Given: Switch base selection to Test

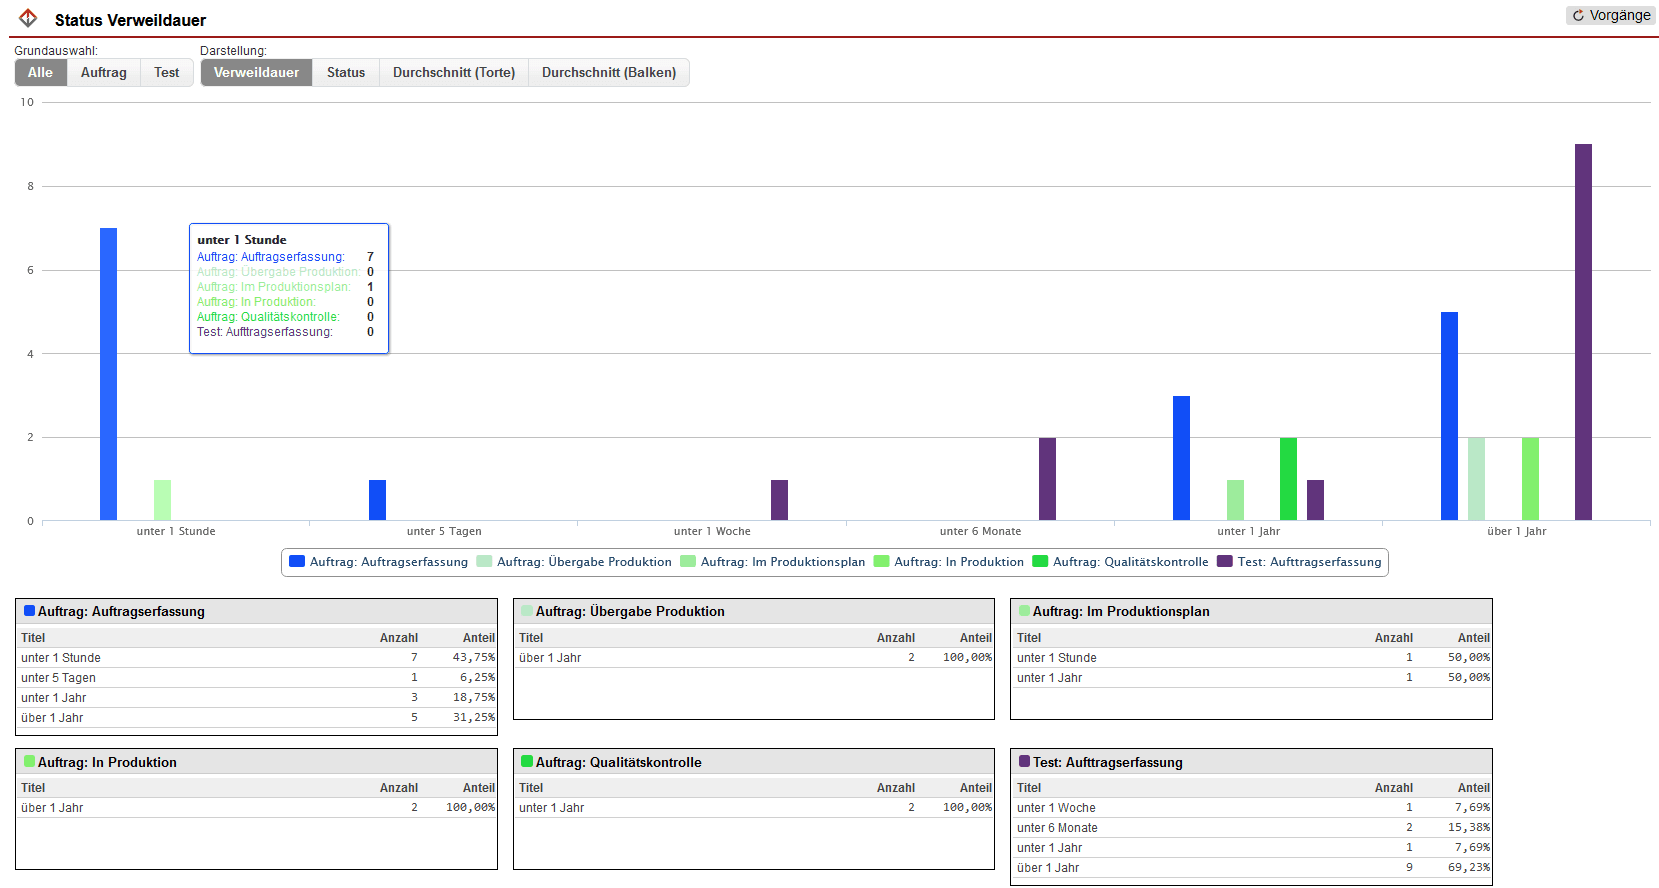Looking at the screenshot, I should (166, 72).
